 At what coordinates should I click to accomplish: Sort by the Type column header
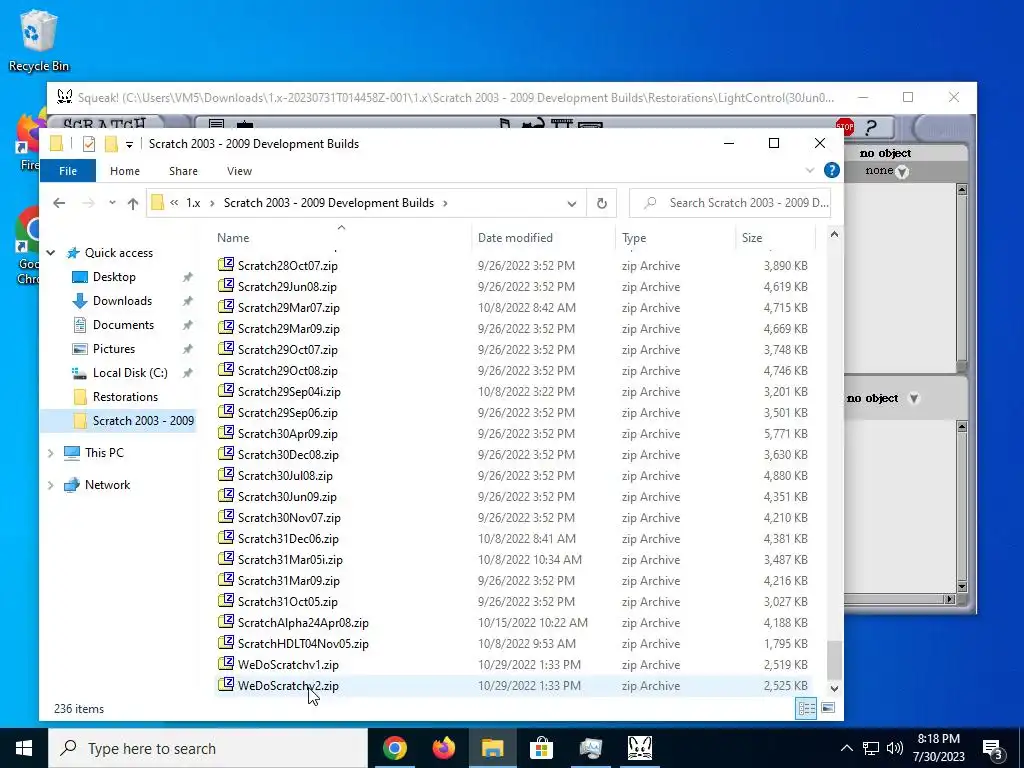675,238
